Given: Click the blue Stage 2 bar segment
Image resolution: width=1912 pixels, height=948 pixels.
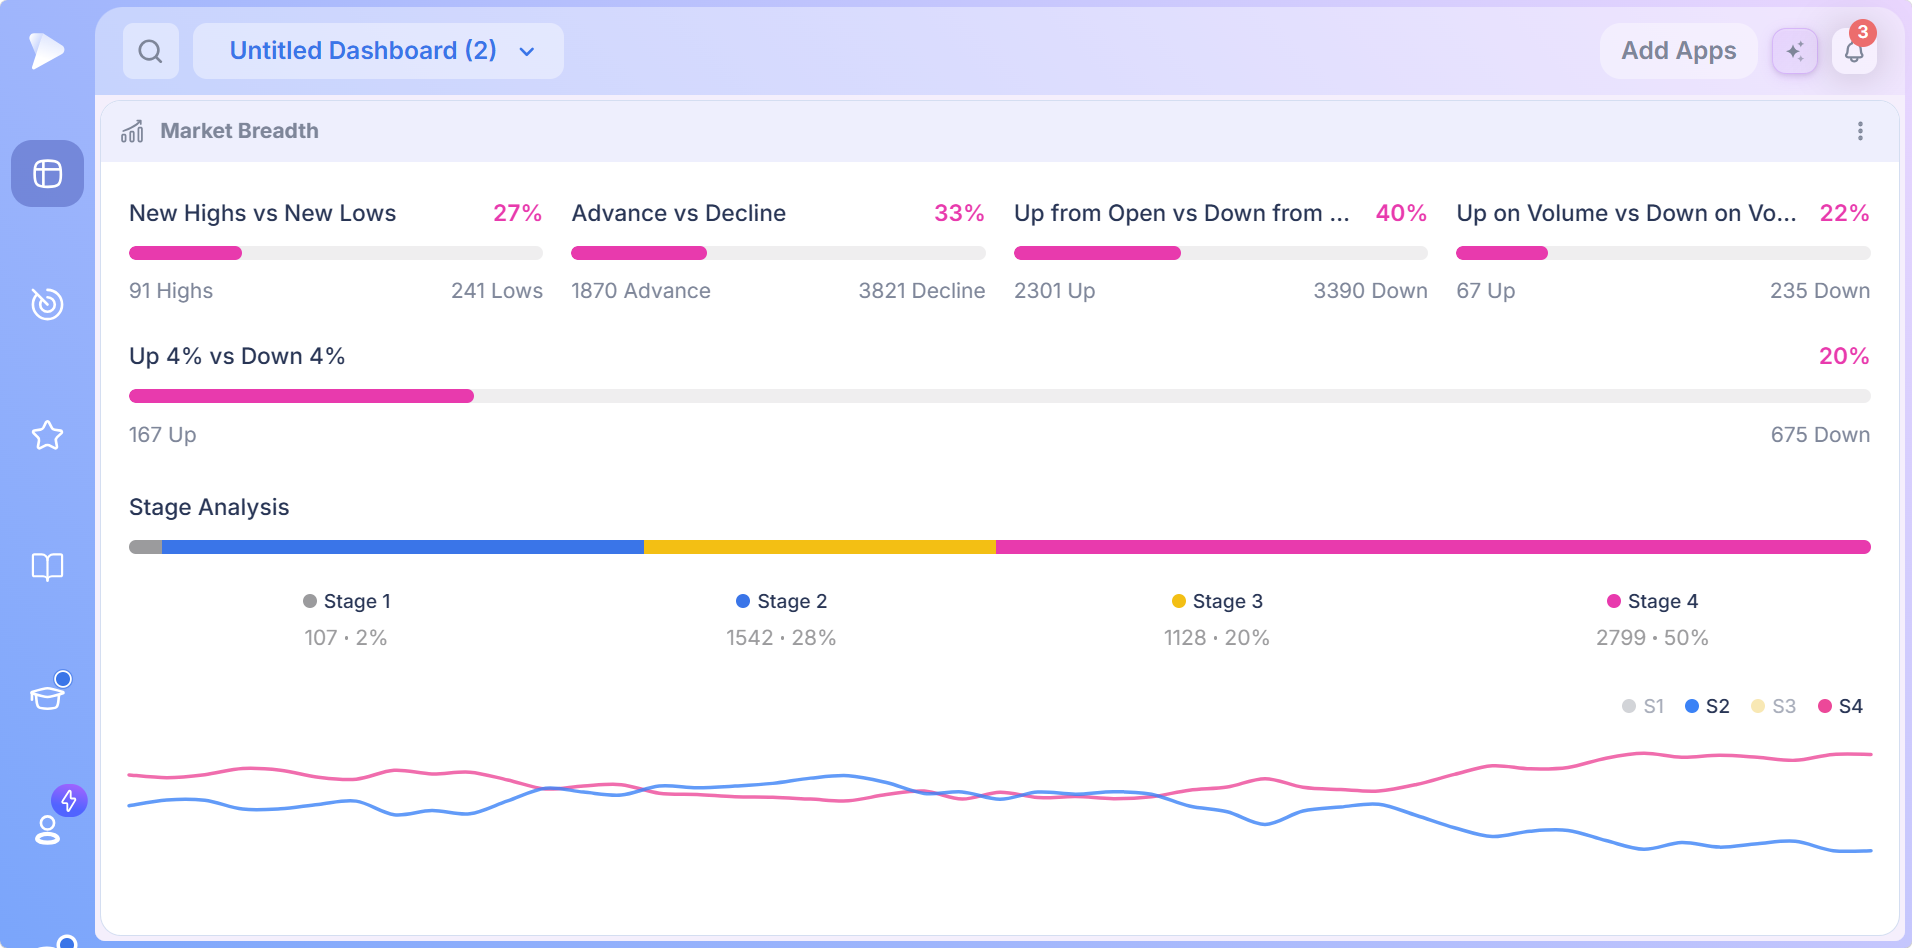Looking at the screenshot, I should click(403, 547).
